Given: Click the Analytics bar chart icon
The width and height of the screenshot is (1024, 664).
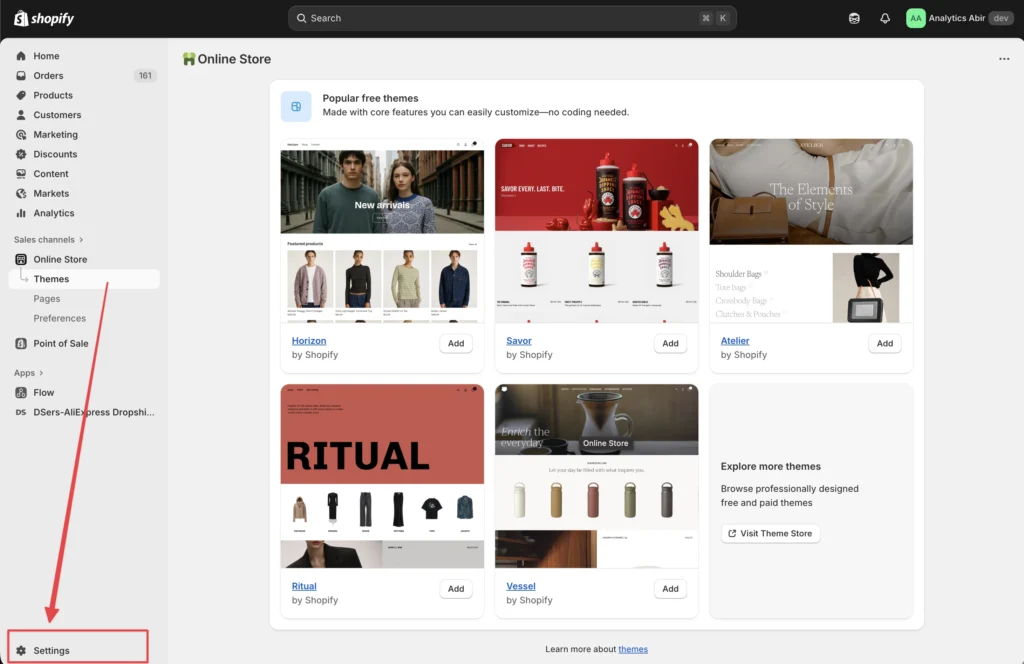Looking at the screenshot, I should click(21, 213).
